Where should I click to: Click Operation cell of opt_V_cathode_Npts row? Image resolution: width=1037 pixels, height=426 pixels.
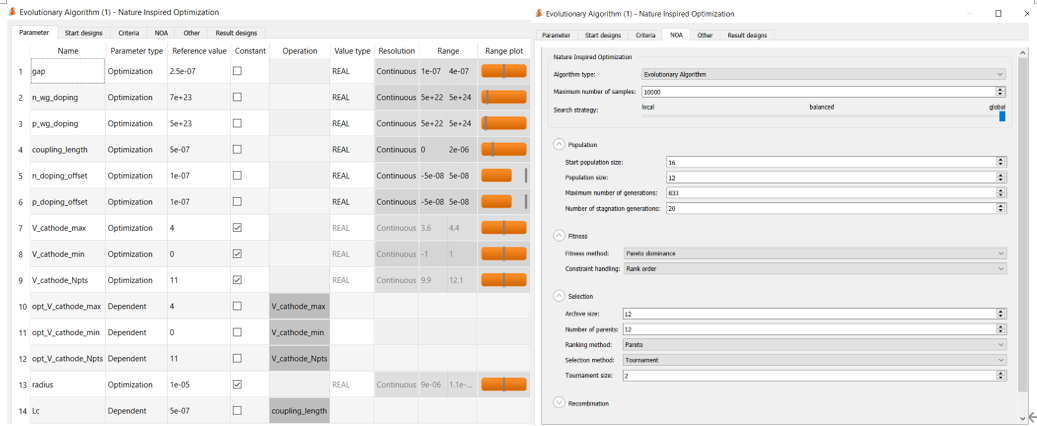pyautogui.click(x=299, y=359)
